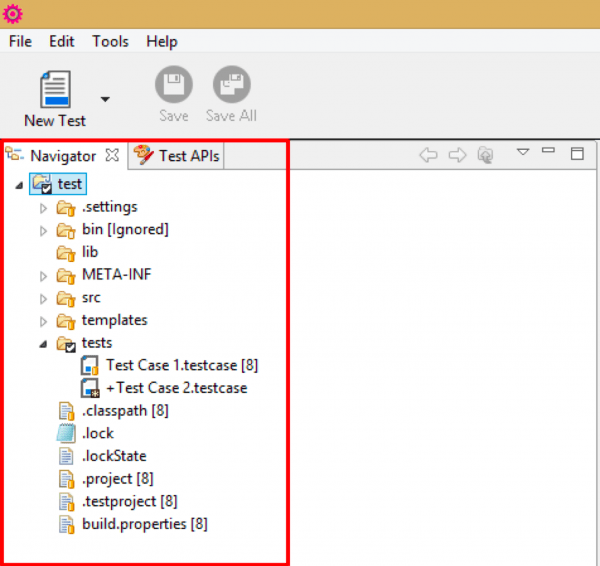The width and height of the screenshot is (600, 566).
Task: Select 'META-INF' in the tree
Action: click(x=117, y=274)
